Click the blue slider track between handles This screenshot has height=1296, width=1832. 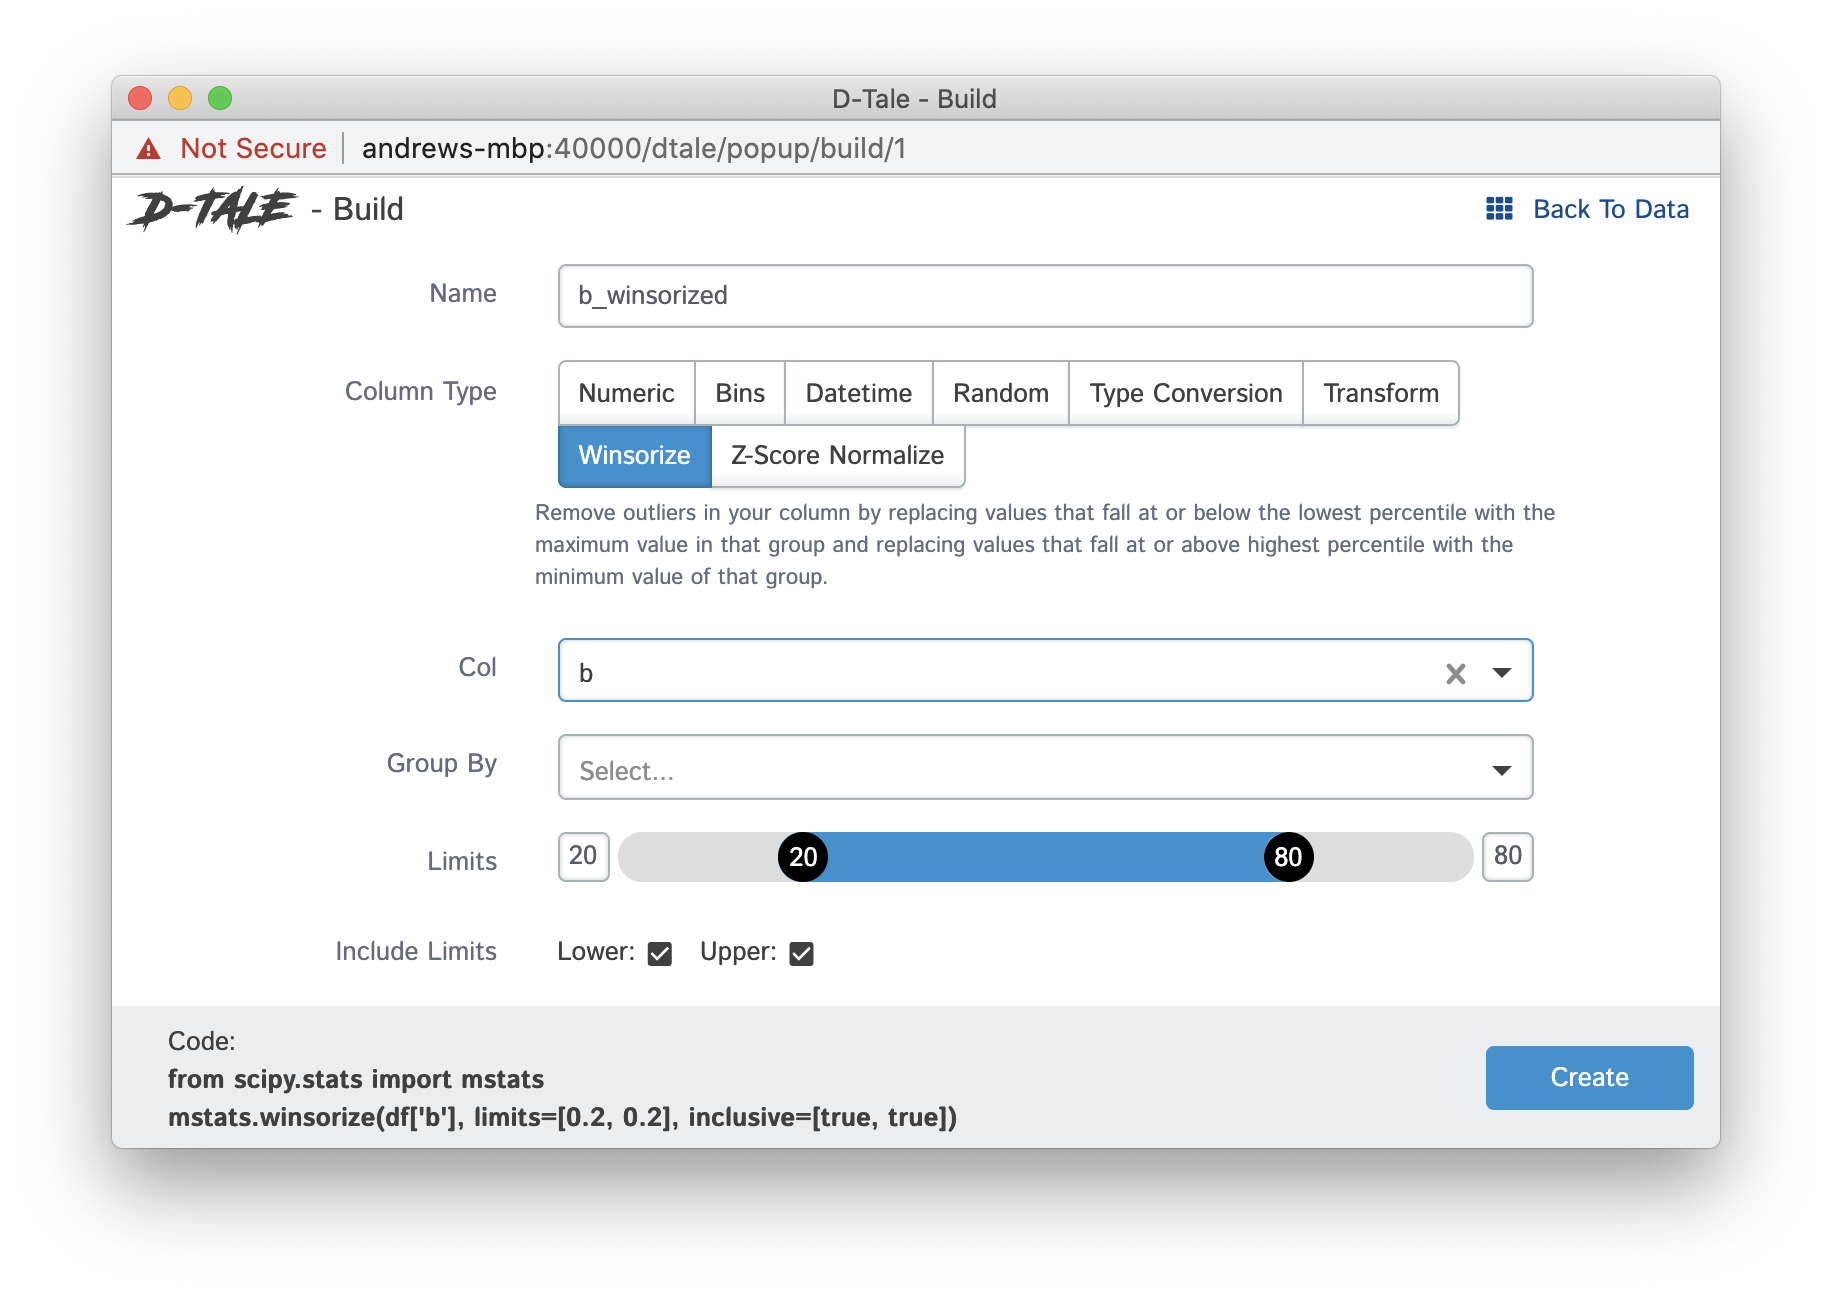point(1045,857)
